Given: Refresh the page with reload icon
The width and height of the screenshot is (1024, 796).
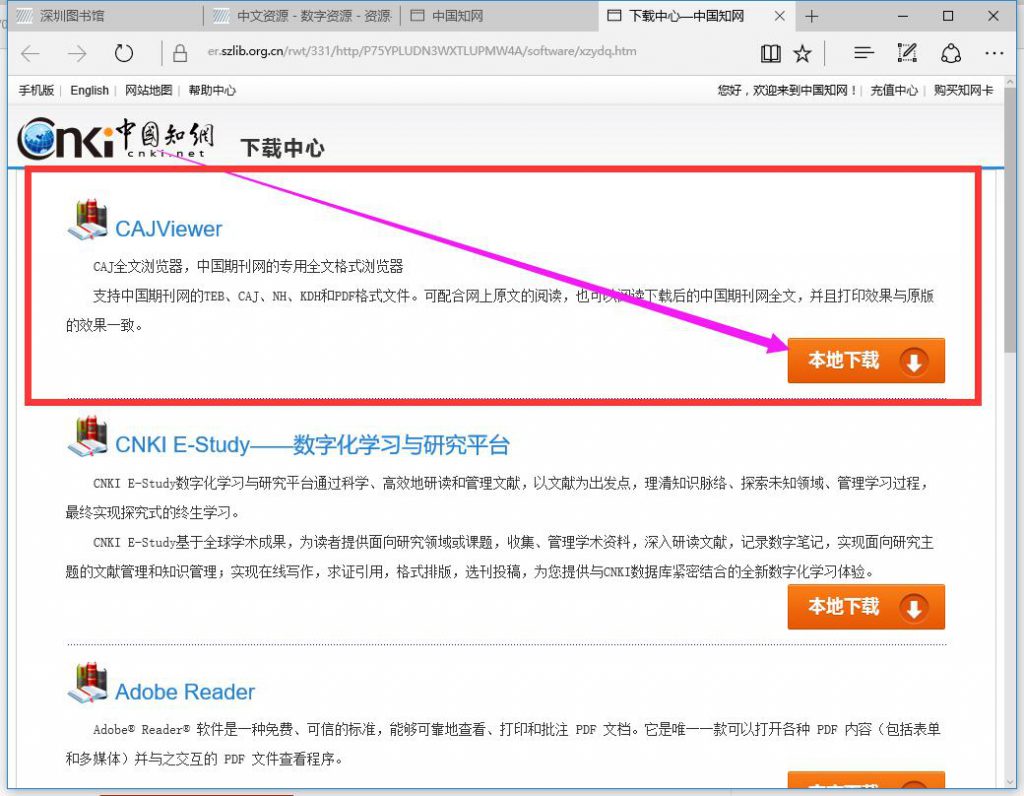Looking at the screenshot, I should tap(124, 53).
